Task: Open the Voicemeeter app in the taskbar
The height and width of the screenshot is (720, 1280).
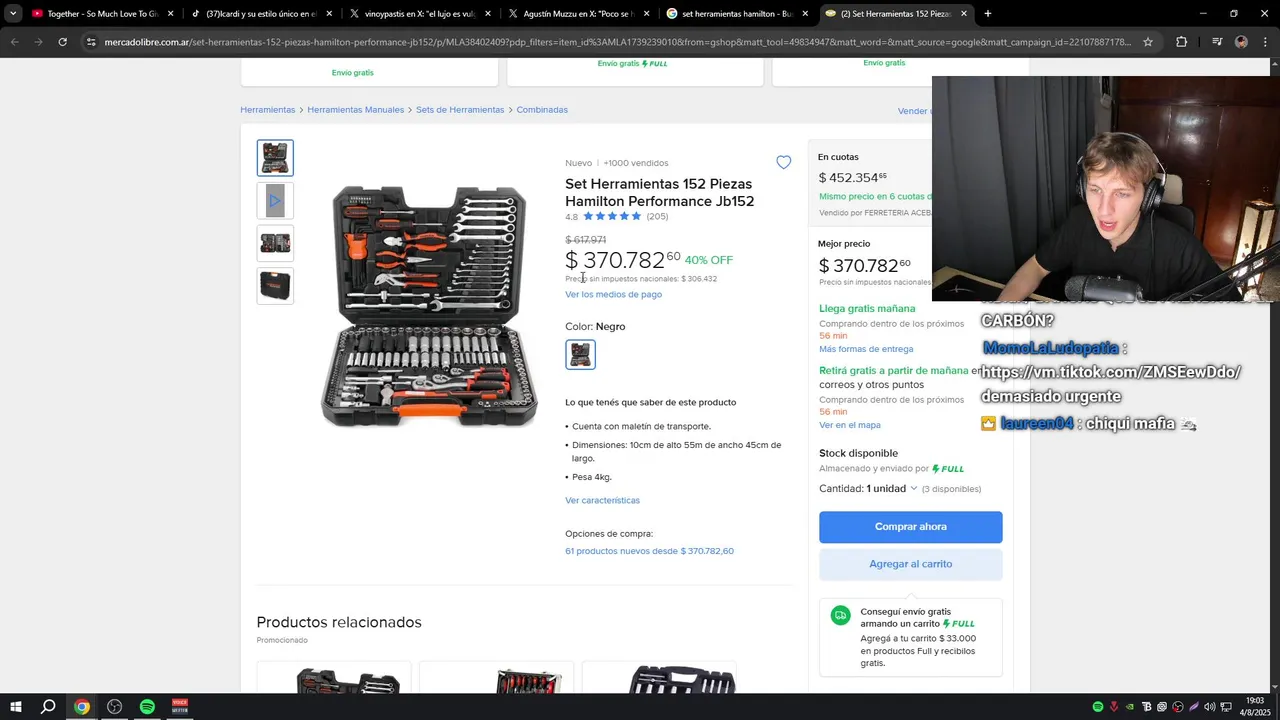Action: click(180, 707)
